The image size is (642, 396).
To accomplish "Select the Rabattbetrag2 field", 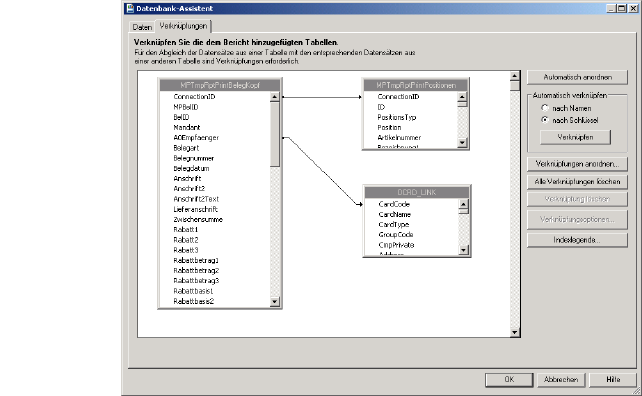I will [x=196, y=271].
